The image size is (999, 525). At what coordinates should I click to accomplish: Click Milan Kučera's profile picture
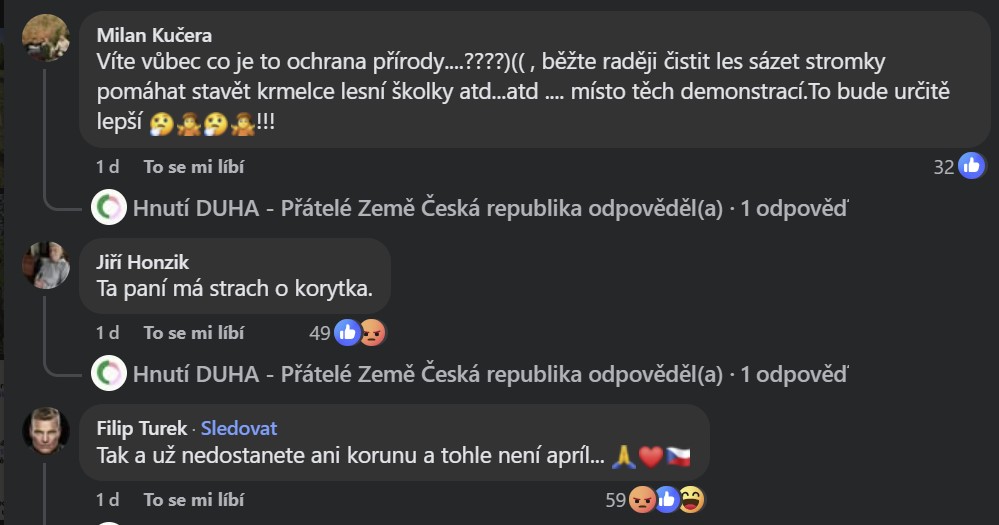tap(46, 38)
